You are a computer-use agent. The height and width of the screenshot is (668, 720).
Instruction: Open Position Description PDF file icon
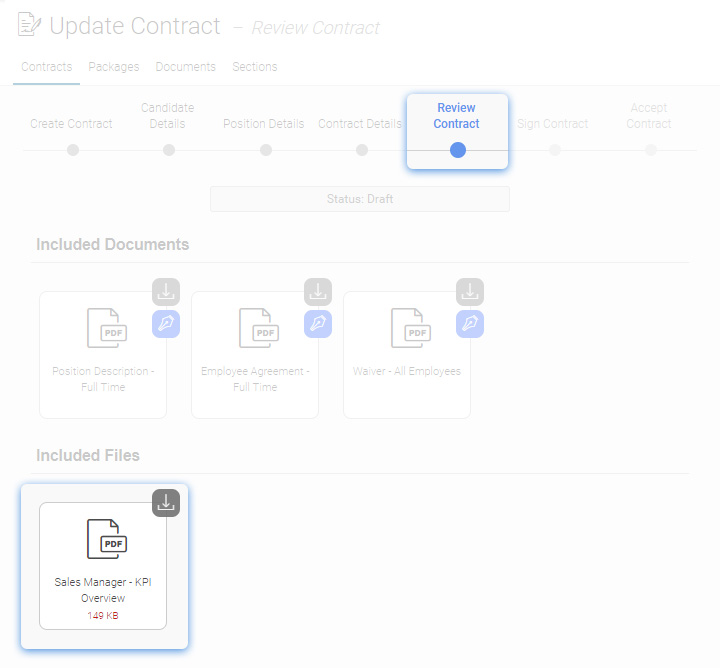coord(107,328)
